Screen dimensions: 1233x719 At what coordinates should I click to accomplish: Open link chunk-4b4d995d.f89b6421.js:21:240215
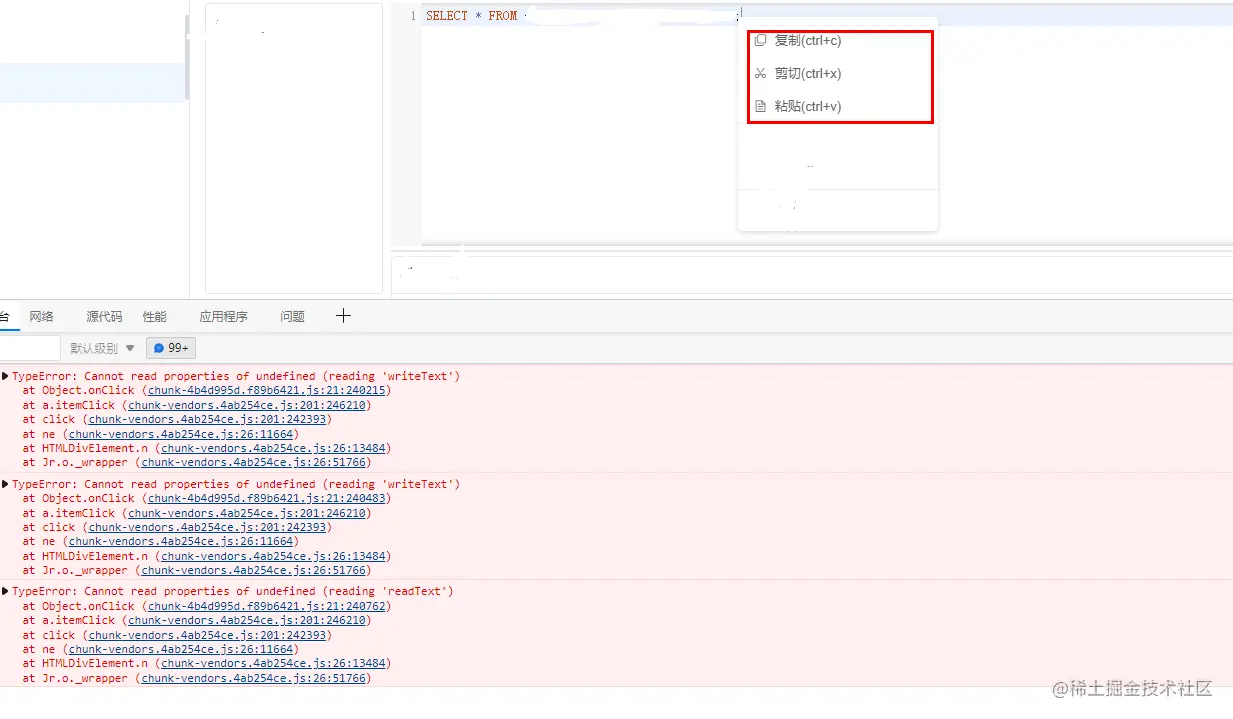coord(266,391)
